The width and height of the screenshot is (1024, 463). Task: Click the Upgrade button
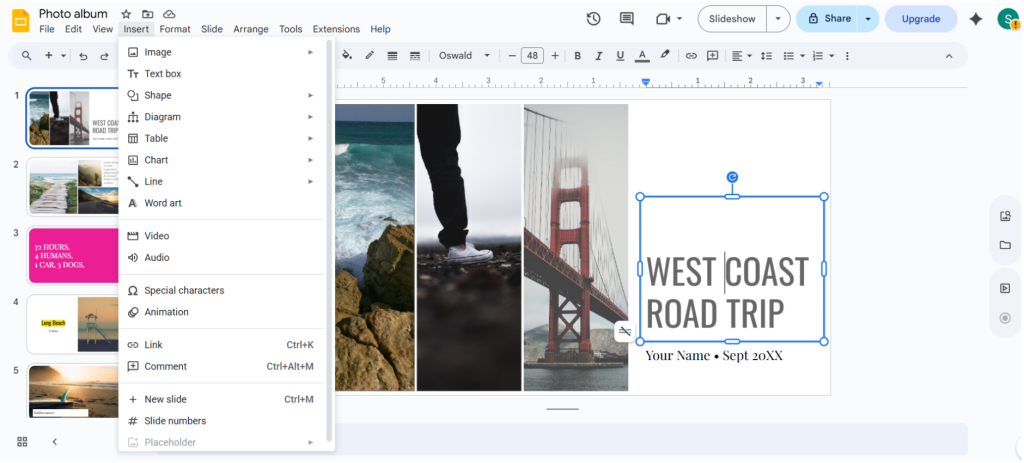coord(921,19)
